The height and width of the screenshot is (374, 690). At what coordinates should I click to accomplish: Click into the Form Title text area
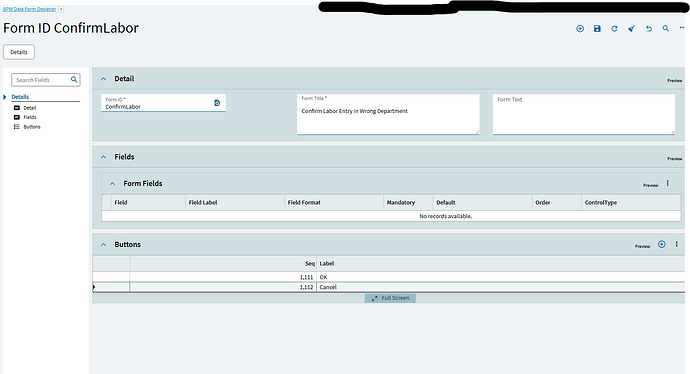coord(388,114)
